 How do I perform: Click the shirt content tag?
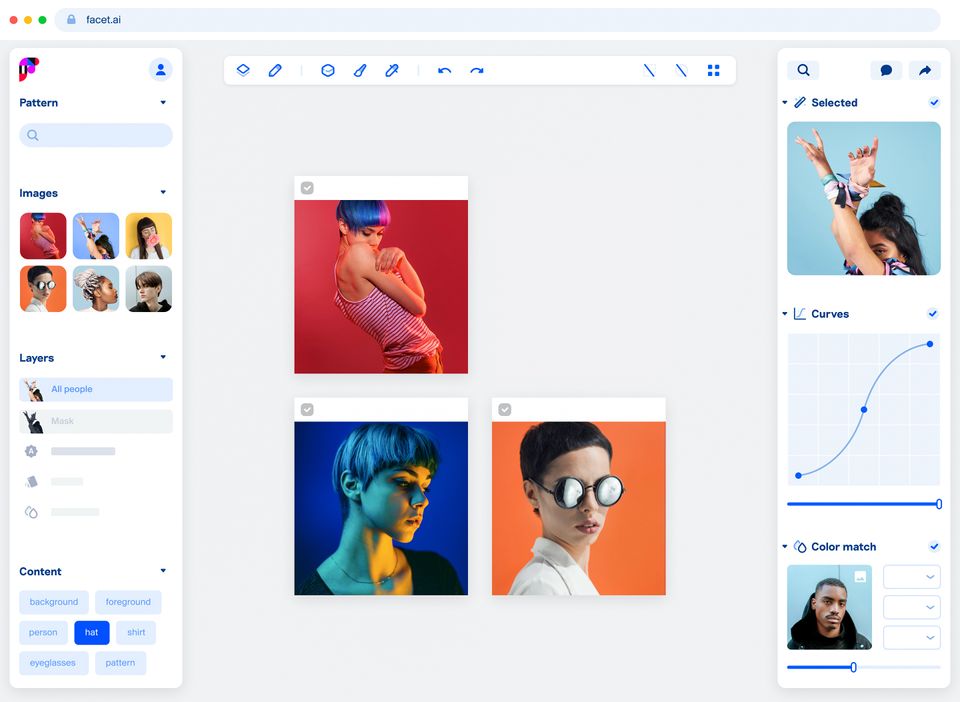coord(136,632)
